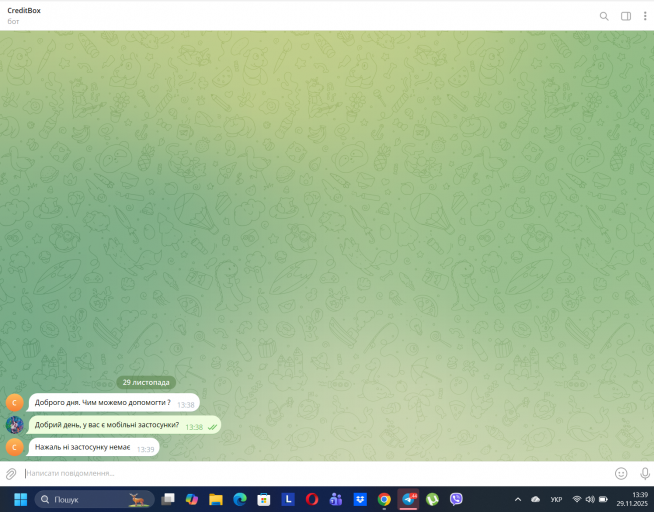Open Microsoft Teams from the taskbar
The height and width of the screenshot is (512, 654).
tap(336, 499)
